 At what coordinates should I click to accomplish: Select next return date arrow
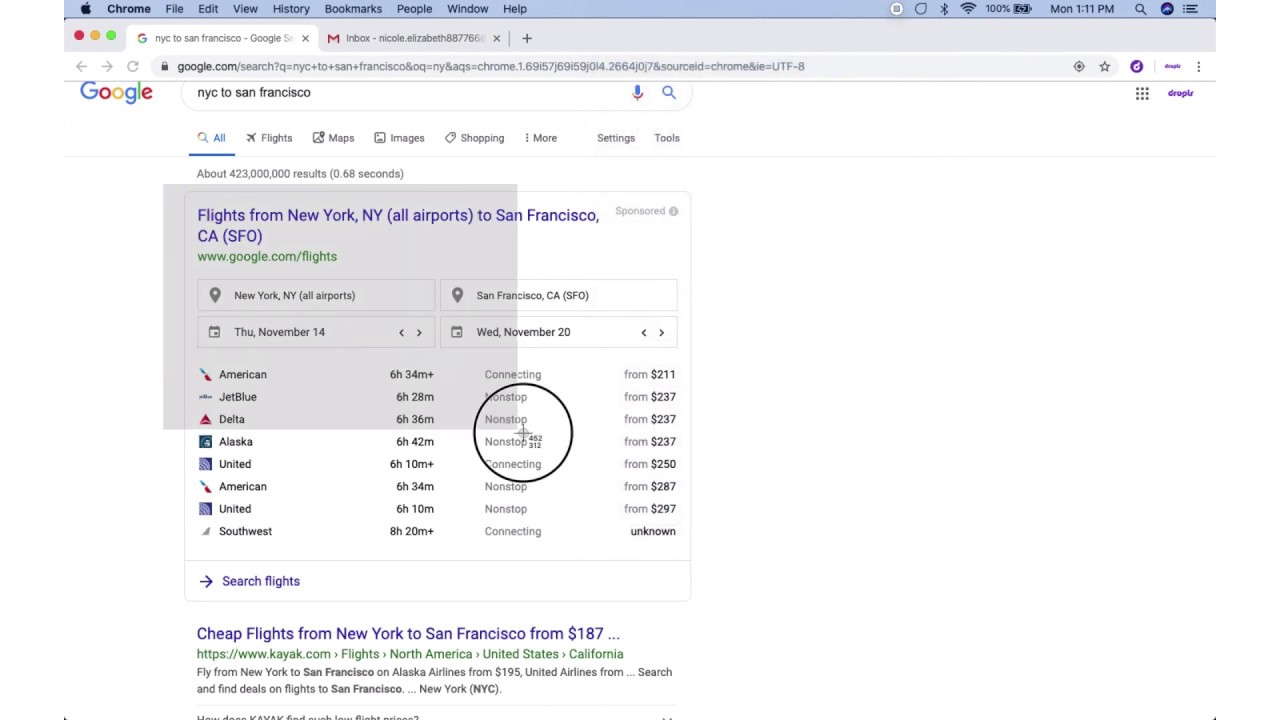661,332
